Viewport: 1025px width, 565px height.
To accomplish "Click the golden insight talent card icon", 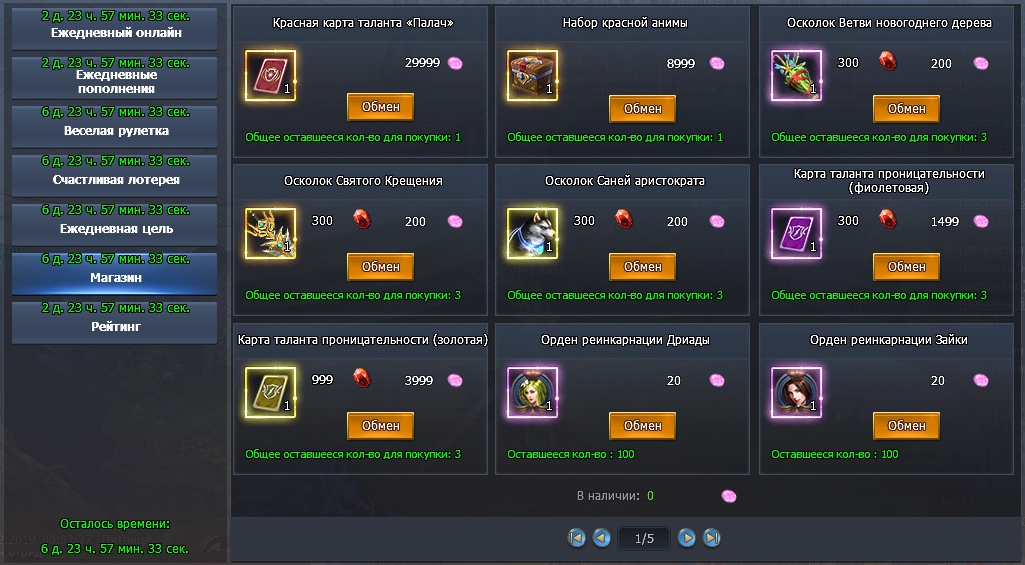I will pos(270,392).
